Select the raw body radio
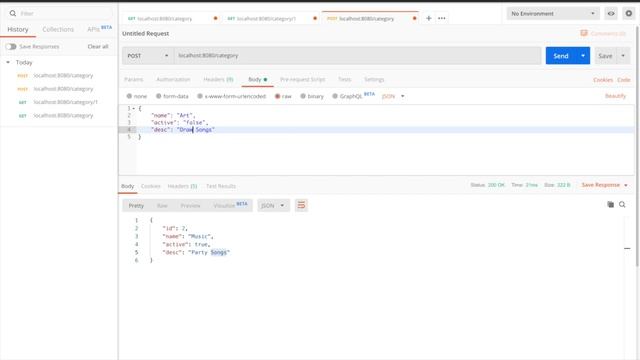This screenshot has height=360, width=640. [278, 96]
